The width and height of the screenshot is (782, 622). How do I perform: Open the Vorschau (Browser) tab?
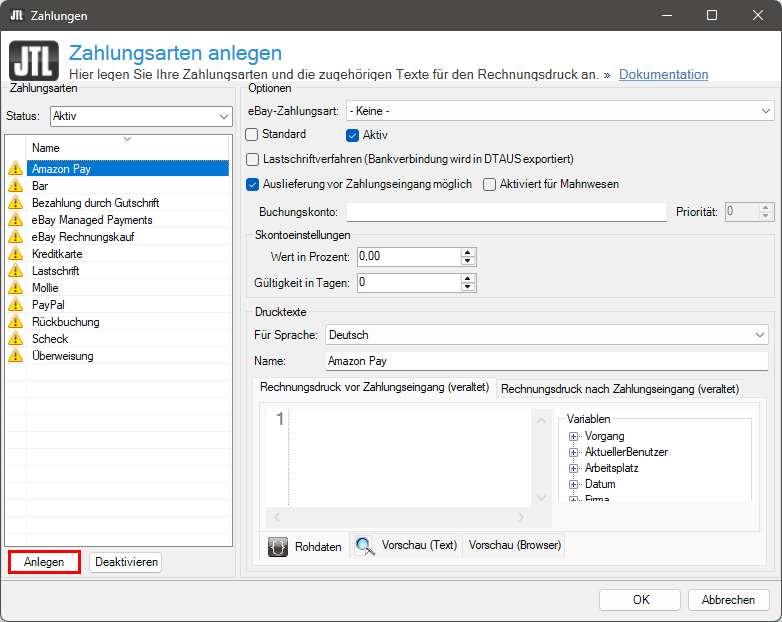[515, 546]
